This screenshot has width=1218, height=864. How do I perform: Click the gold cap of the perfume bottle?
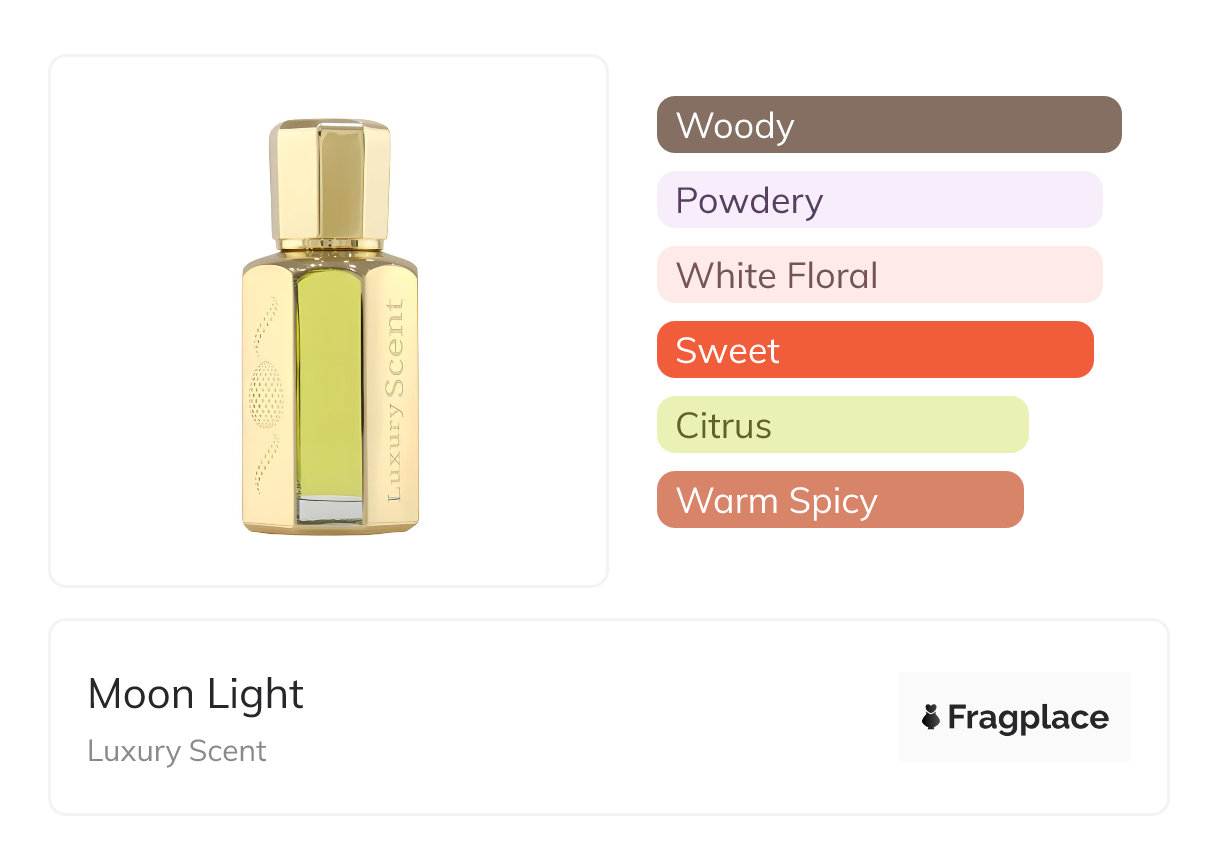(x=329, y=180)
